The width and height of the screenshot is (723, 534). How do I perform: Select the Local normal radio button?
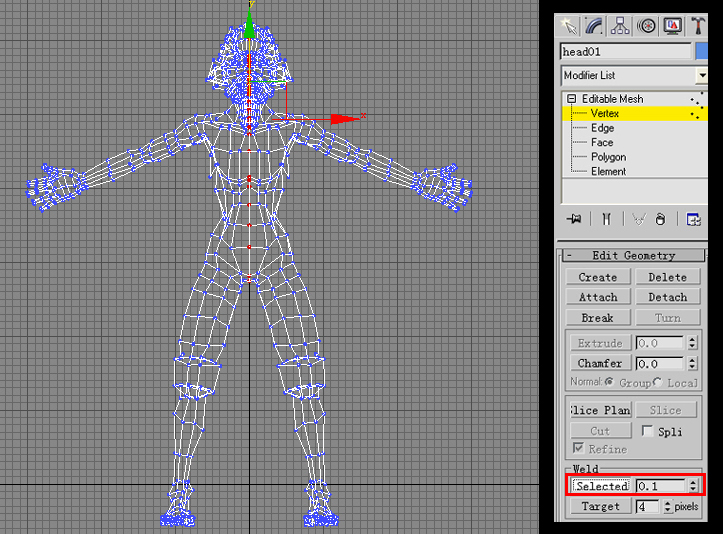(659, 383)
